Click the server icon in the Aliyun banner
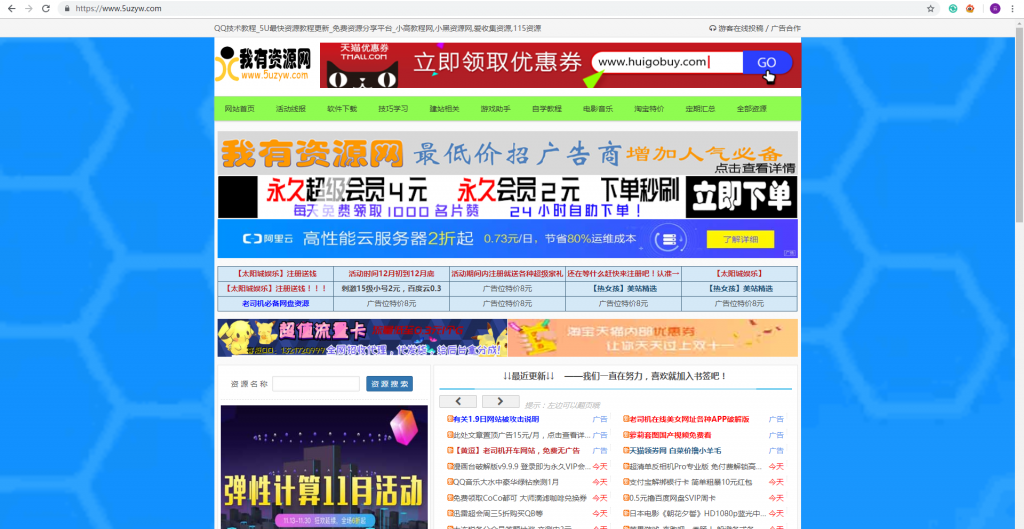Image resolution: width=1024 pixels, height=529 pixels. tap(669, 239)
